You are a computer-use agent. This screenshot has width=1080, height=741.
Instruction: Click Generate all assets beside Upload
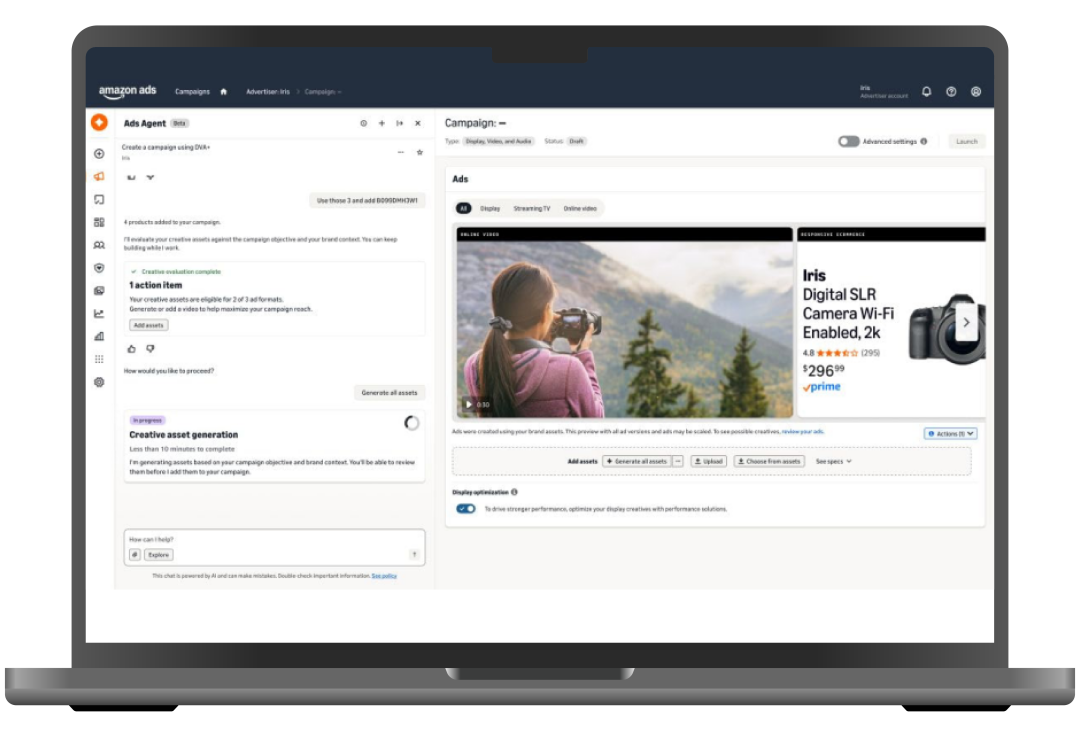point(636,461)
